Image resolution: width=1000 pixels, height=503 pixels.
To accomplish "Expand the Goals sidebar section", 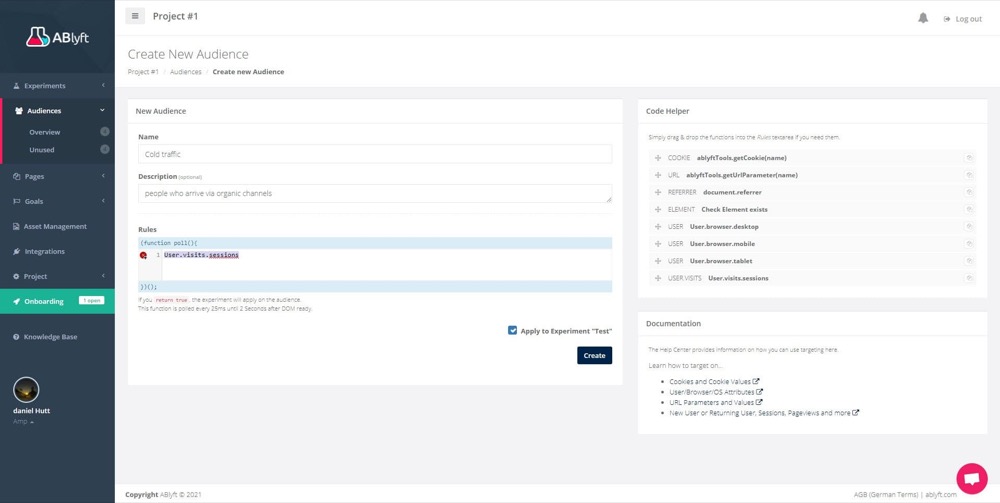I will click(x=57, y=201).
